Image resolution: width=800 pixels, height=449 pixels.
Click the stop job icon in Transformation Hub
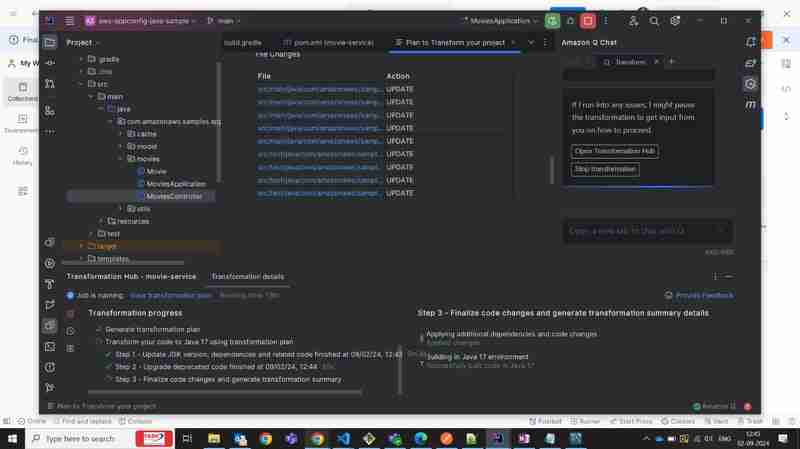point(70,313)
